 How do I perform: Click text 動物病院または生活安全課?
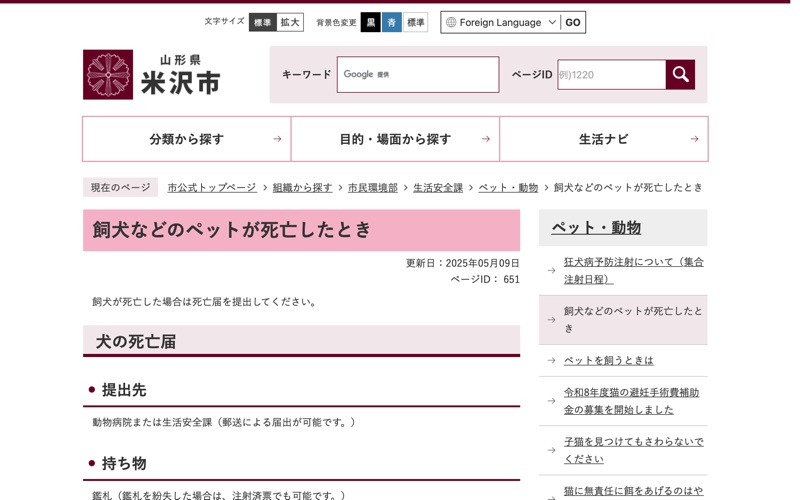click(x=152, y=422)
